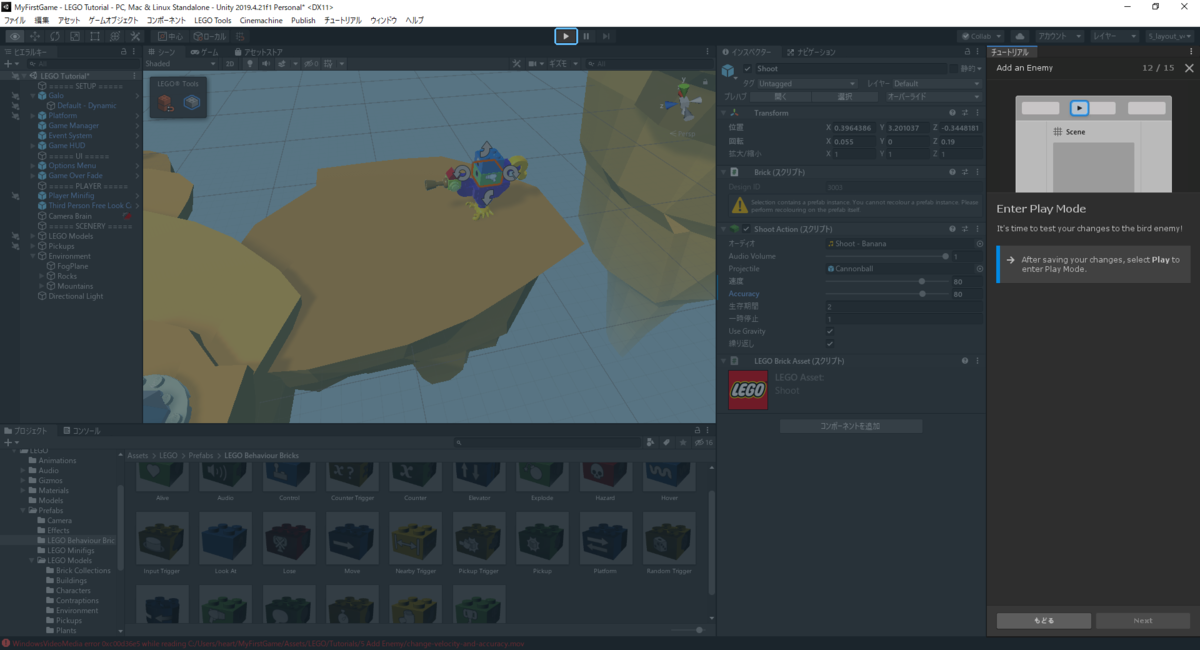Click the Hazard brick prefab

pos(606,481)
